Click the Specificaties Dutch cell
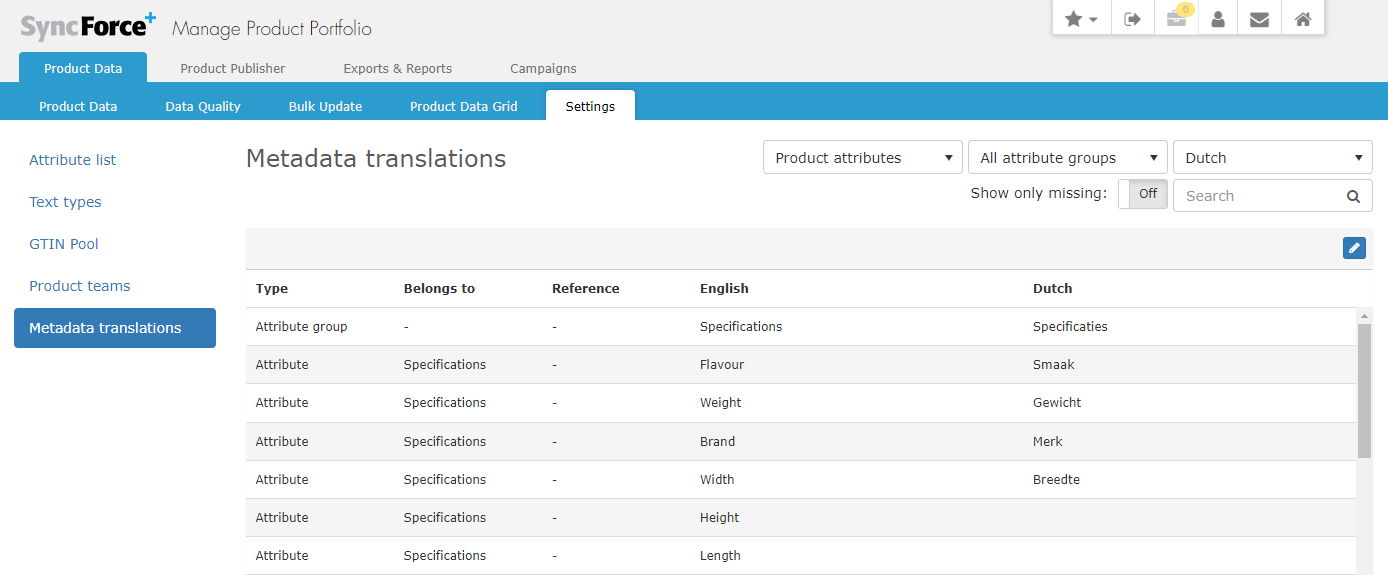The height and width of the screenshot is (575, 1388). (x=1070, y=326)
